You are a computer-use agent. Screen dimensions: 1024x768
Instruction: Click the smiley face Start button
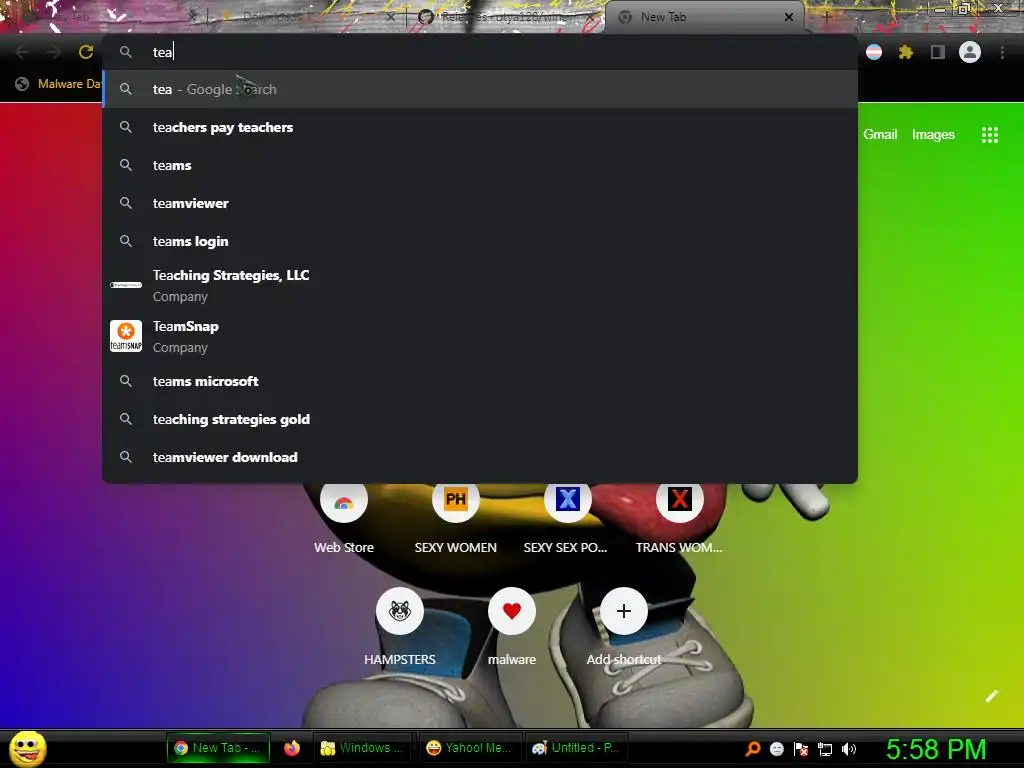(x=27, y=748)
